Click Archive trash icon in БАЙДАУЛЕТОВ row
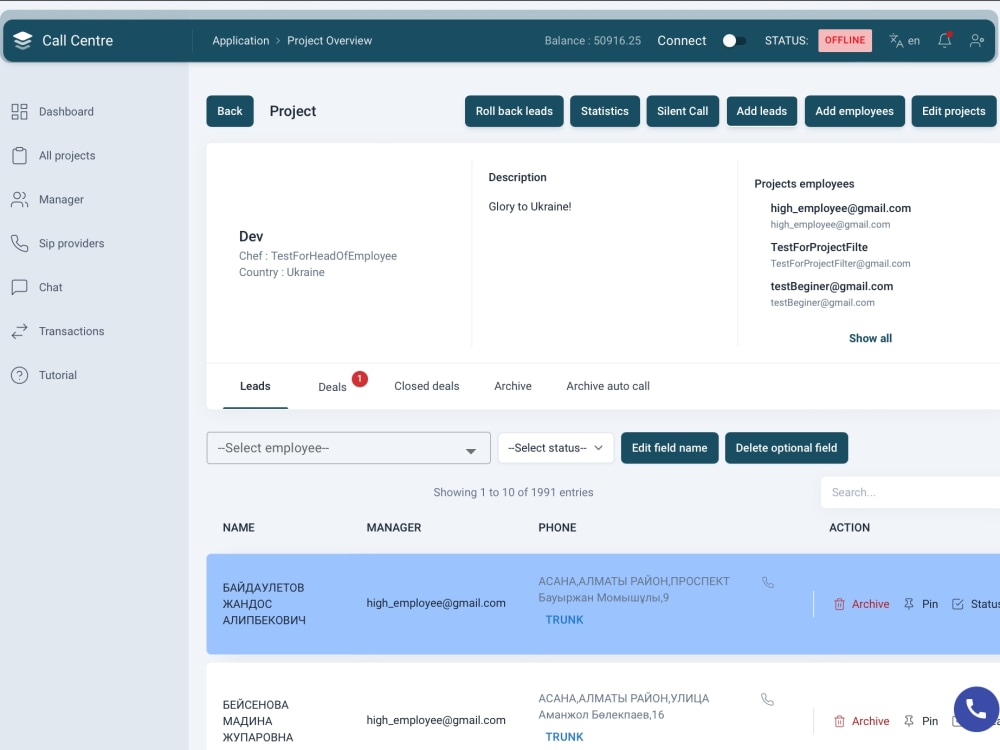Screen dimensions: 1000x750 click(839, 604)
